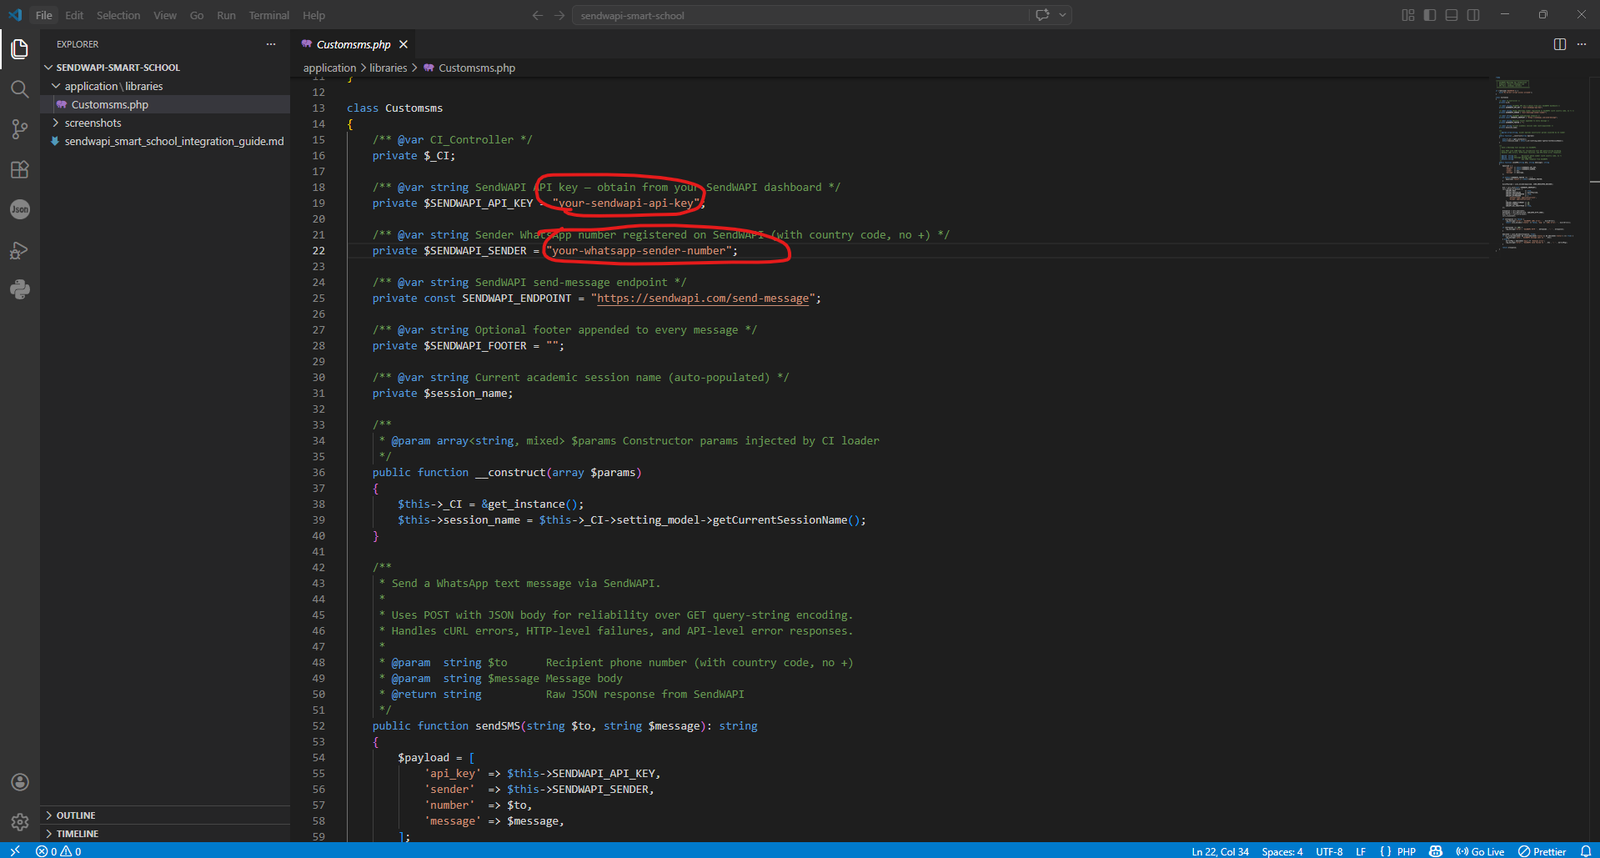Open the Run menu

[226, 15]
